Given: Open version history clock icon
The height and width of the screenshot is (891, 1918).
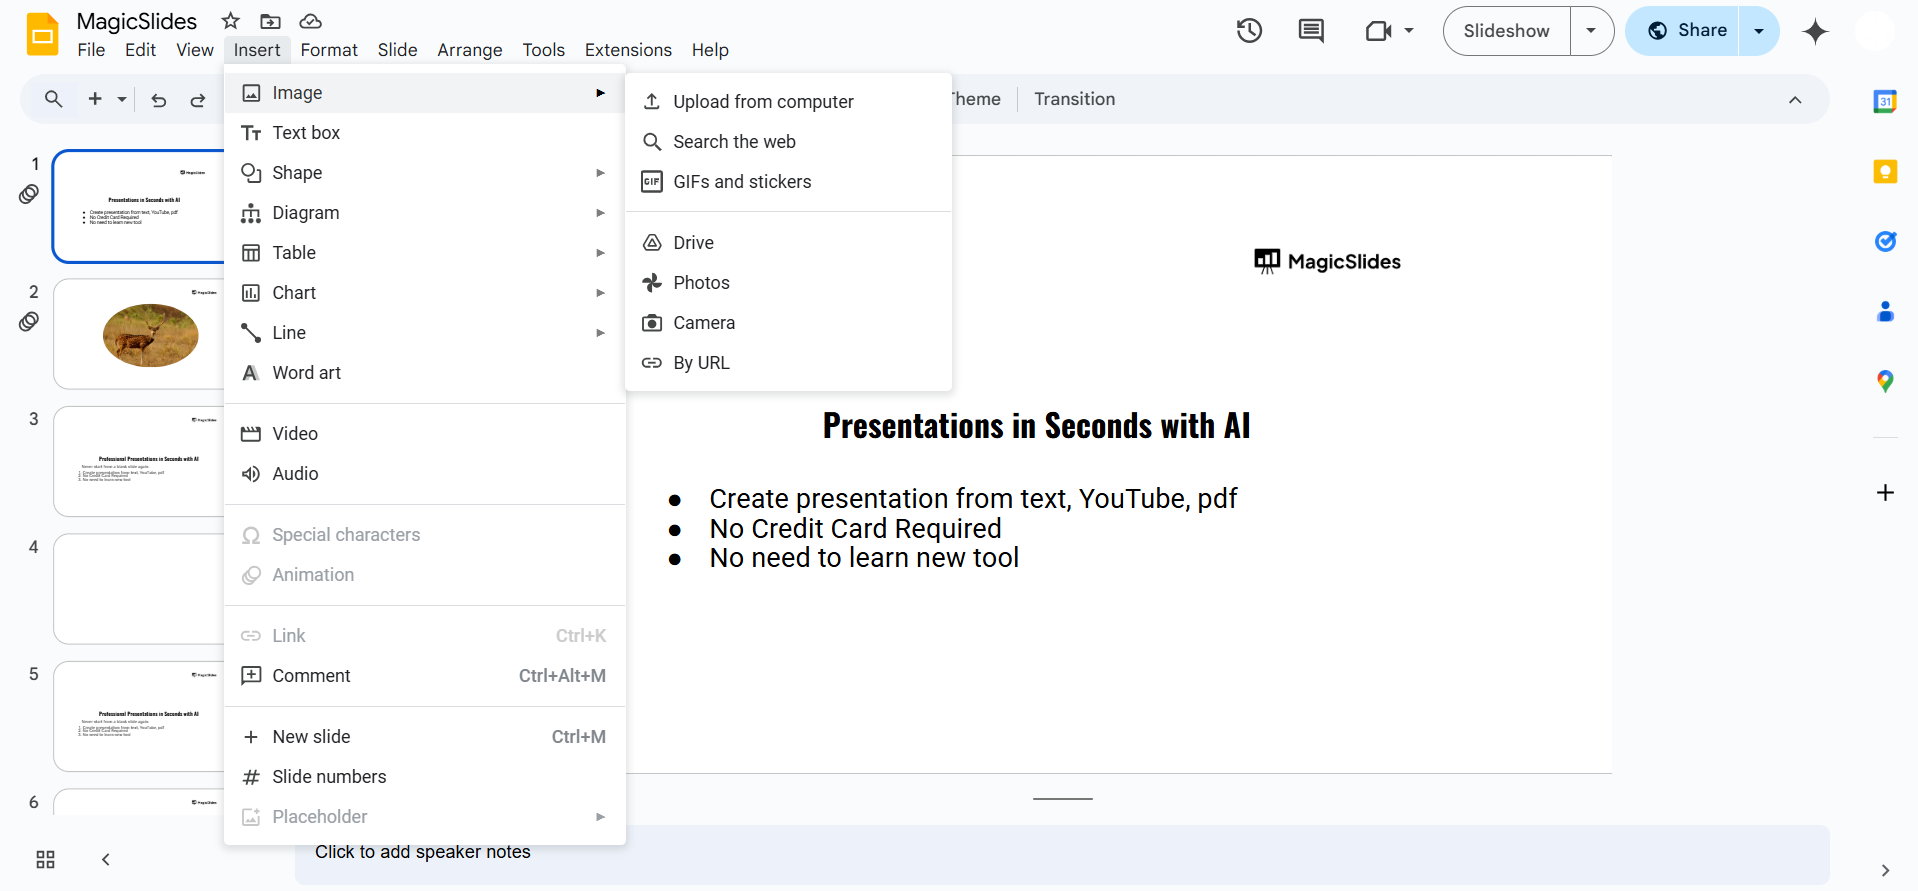Looking at the screenshot, I should click(x=1249, y=31).
